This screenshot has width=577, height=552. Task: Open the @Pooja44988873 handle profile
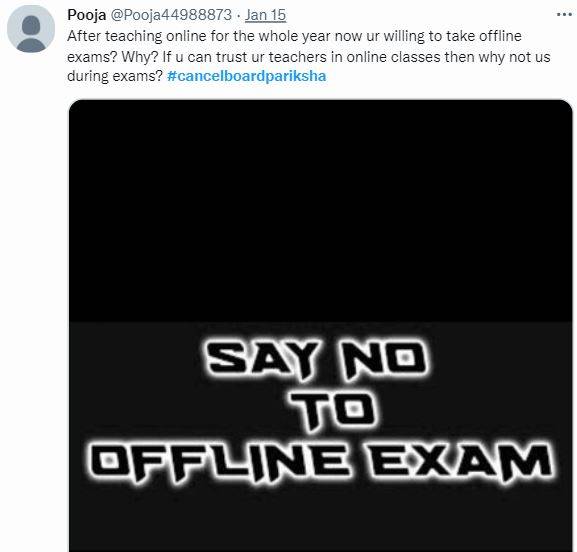[x=171, y=15]
